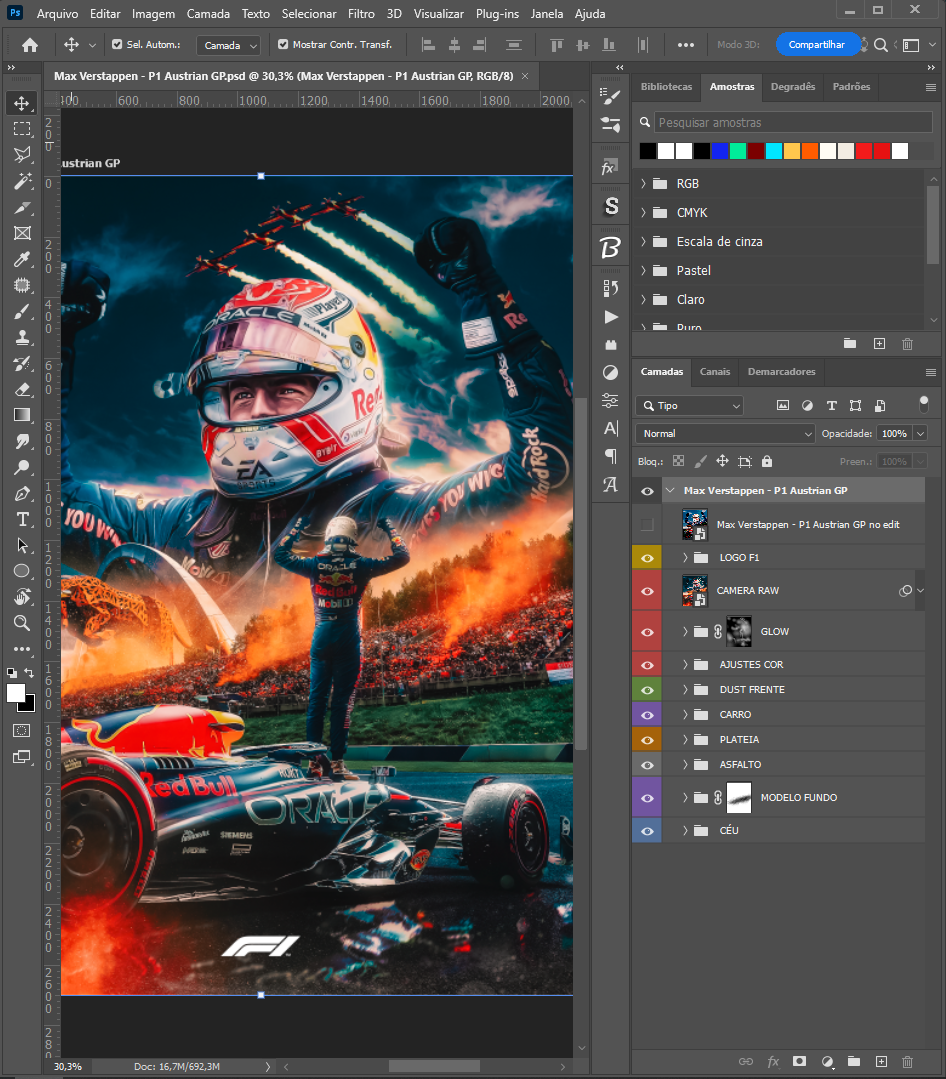Click the Home icon in options bar
This screenshot has height=1079, width=946.
30,45
